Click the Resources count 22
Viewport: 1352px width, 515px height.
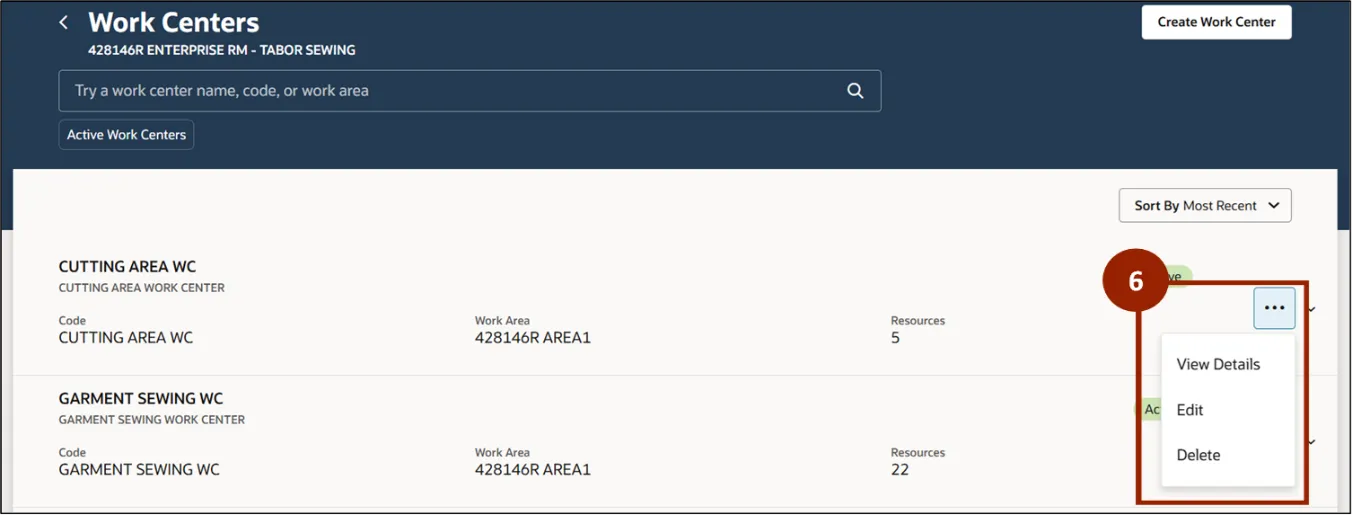point(900,469)
